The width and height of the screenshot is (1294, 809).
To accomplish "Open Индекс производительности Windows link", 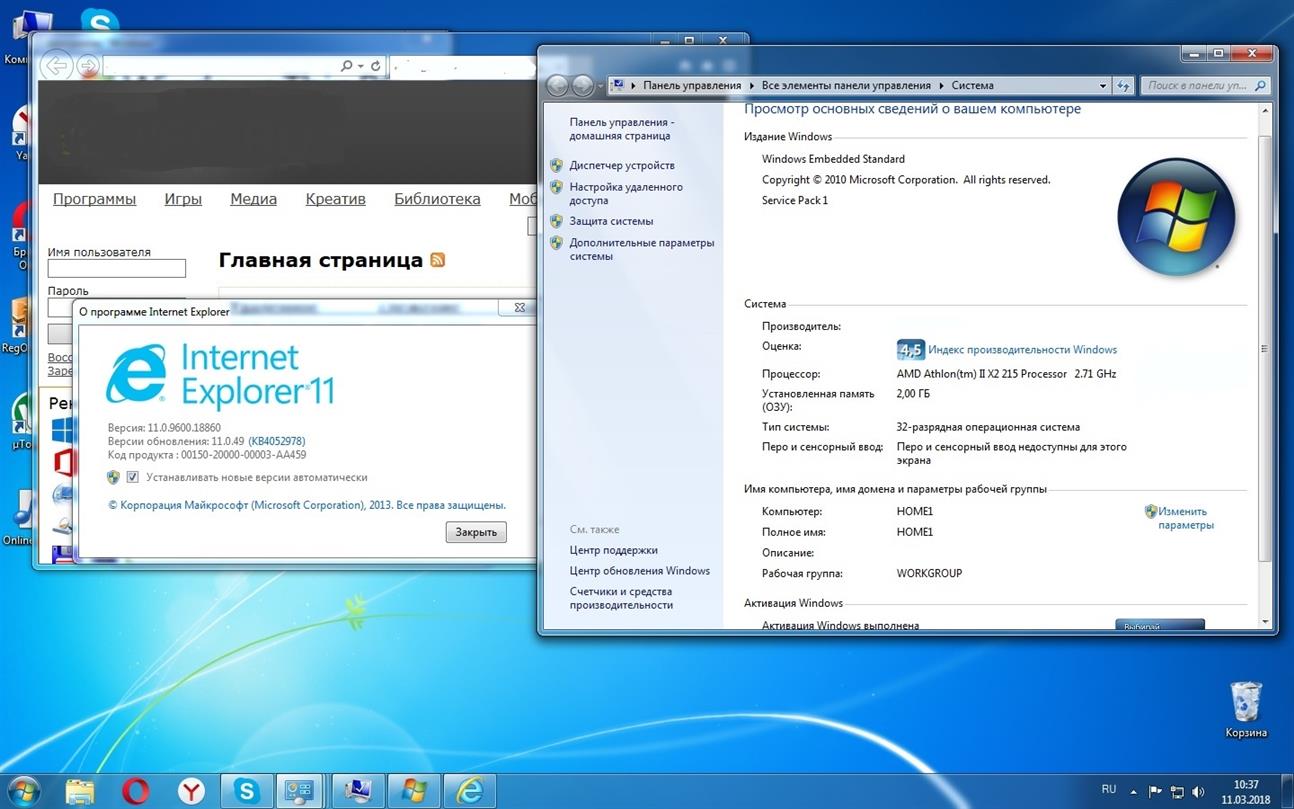I will (1022, 350).
